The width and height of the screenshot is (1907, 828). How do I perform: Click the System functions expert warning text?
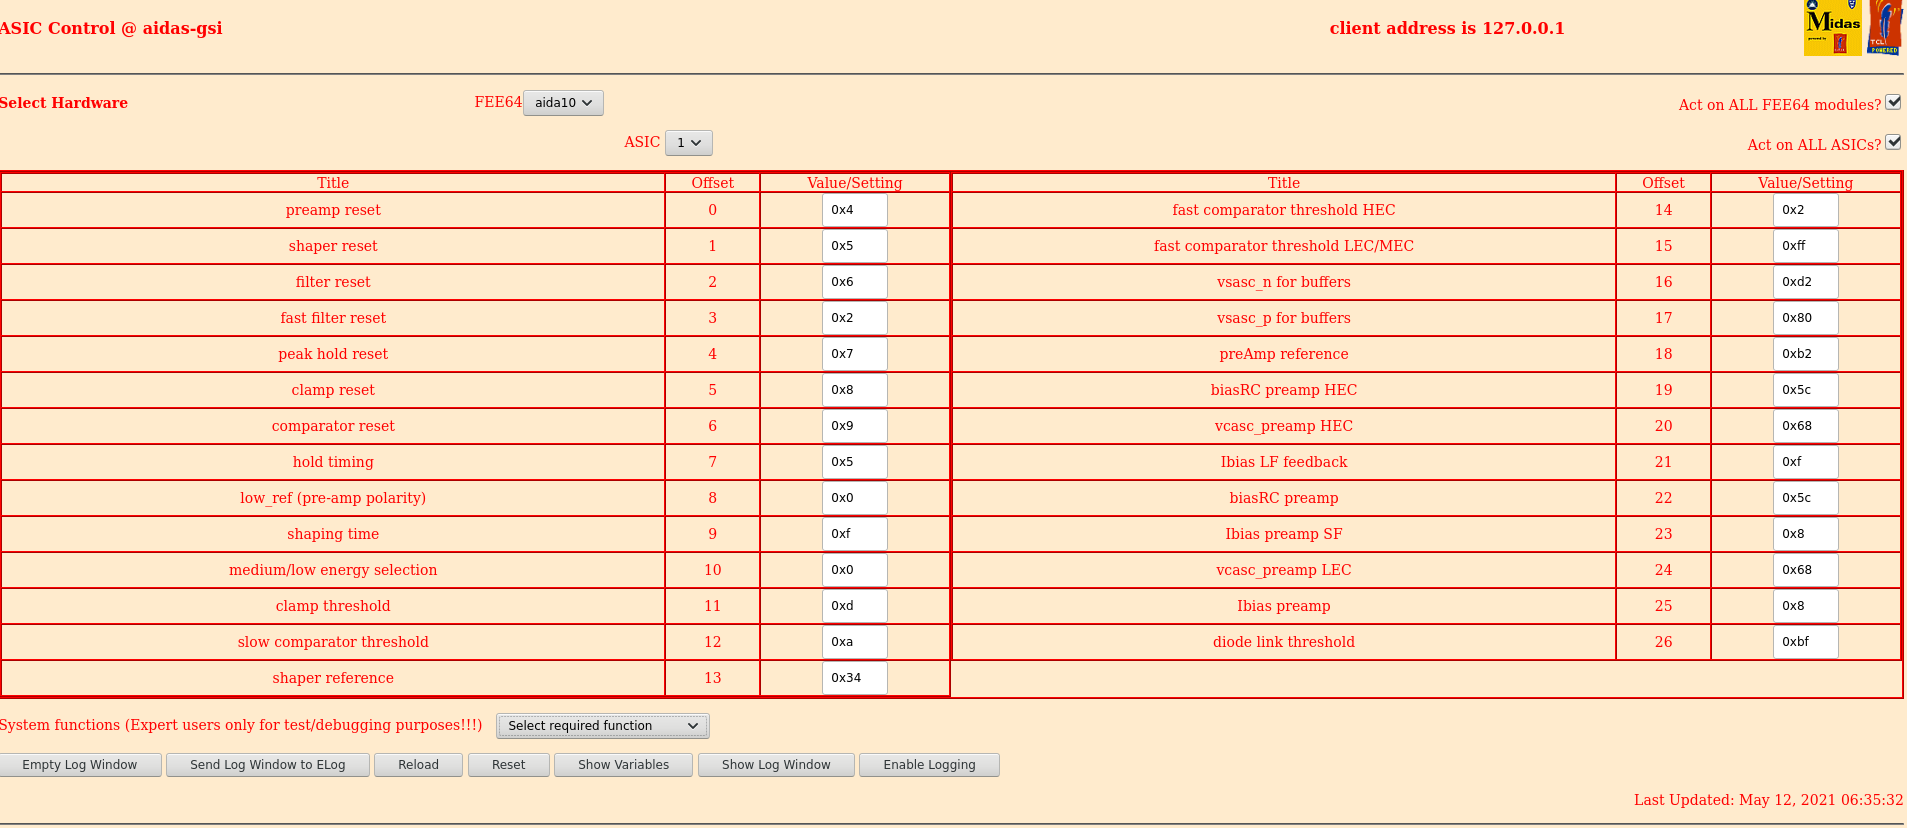pyautogui.click(x=241, y=725)
